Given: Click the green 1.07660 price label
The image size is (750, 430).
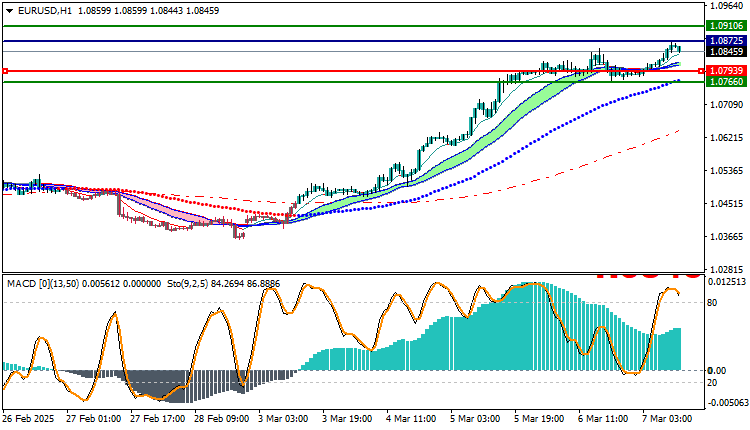Looking at the screenshot, I should click(x=727, y=82).
